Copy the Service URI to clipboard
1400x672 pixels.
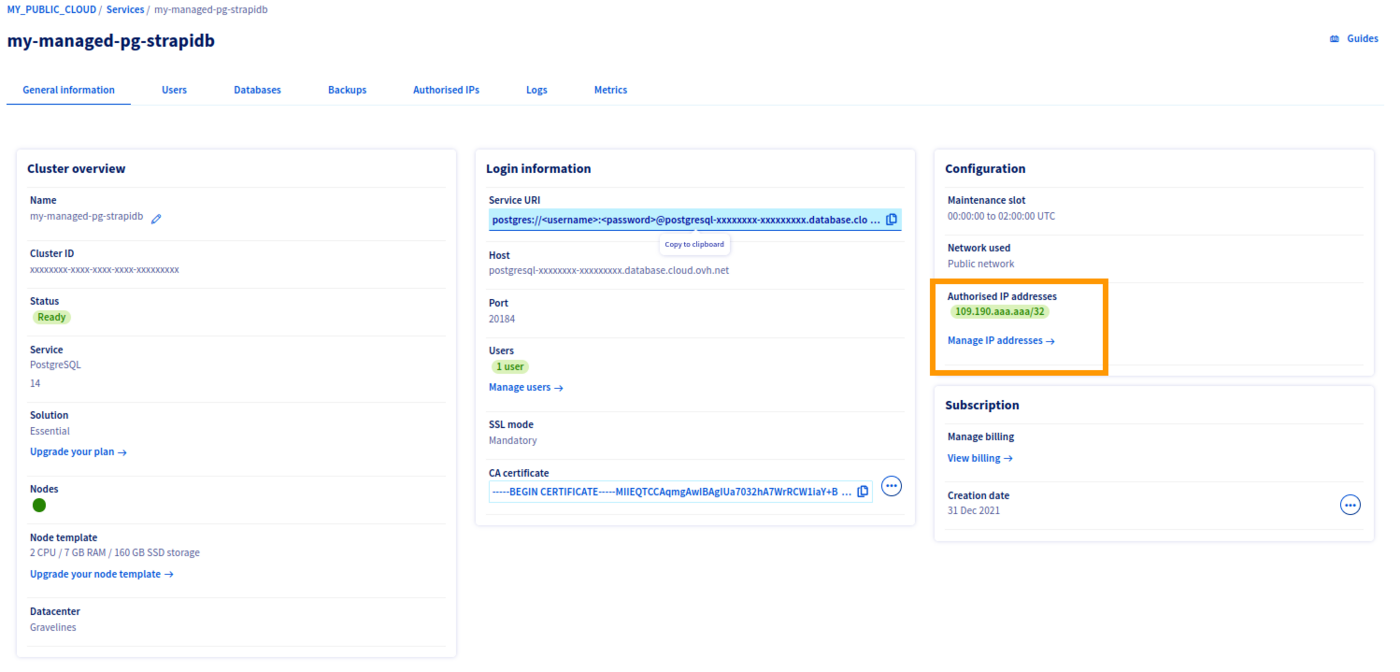(890, 219)
